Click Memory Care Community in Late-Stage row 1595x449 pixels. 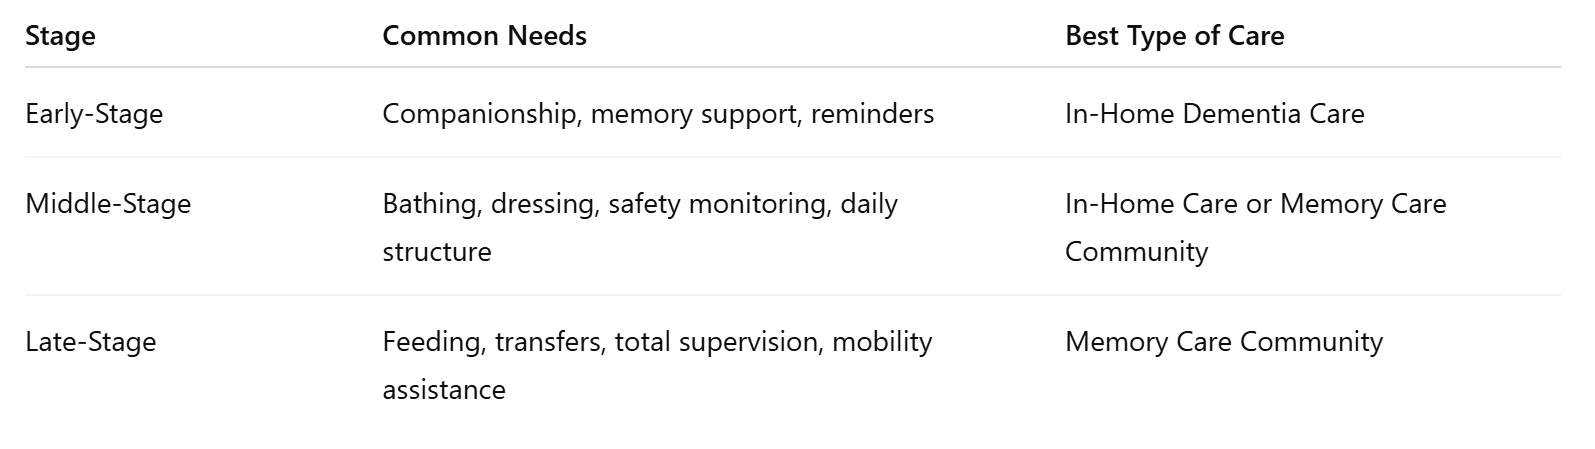pyautogui.click(x=1224, y=342)
